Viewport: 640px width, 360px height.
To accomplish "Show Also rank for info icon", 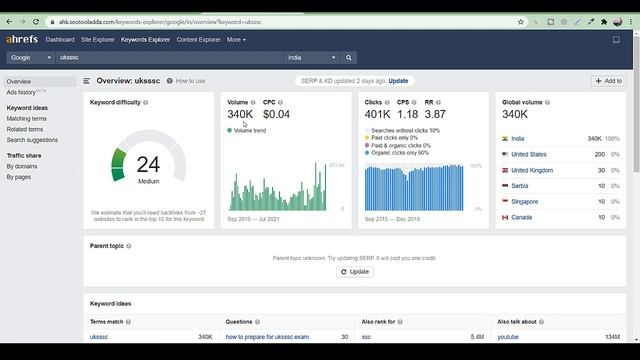I will pyautogui.click(x=400, y=322).
